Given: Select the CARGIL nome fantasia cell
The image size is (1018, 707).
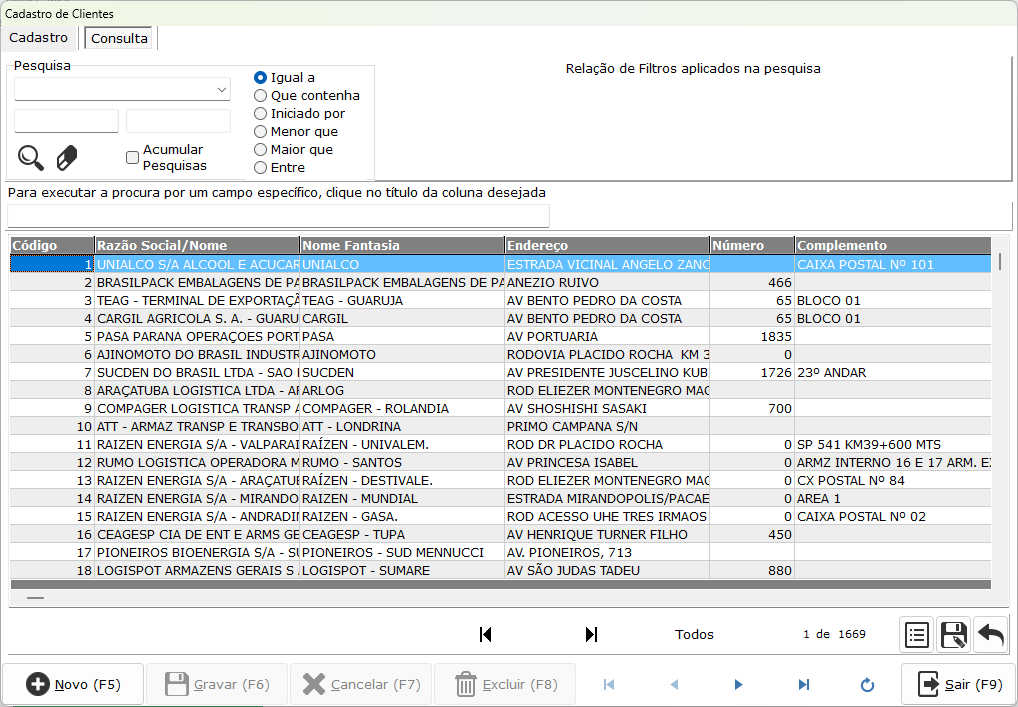Looking at the screenshot, I should 403,319.
